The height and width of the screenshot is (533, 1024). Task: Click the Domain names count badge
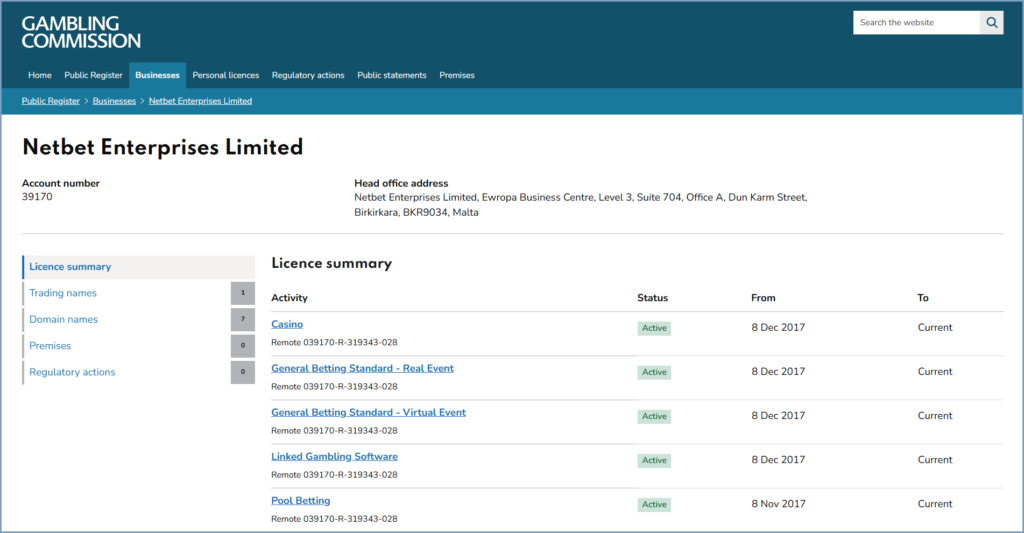pyautogui.click(x=243, y=319)
